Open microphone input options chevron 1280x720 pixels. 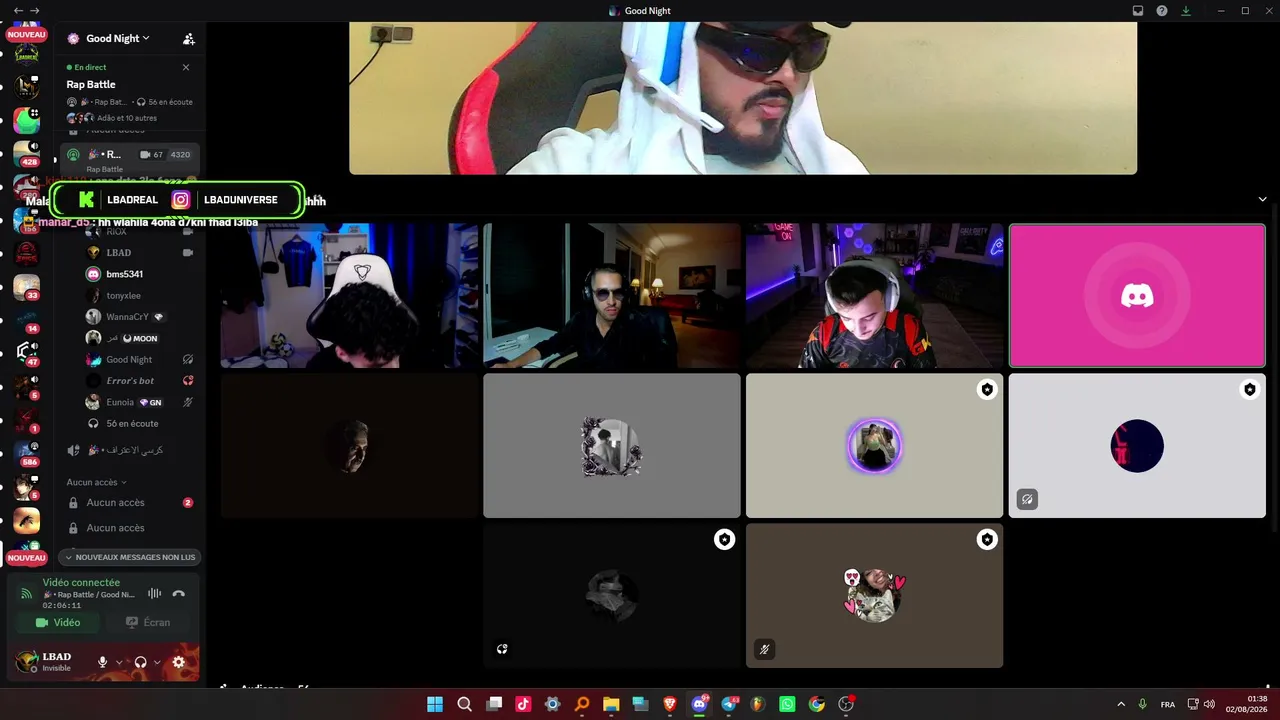point(119,662)
